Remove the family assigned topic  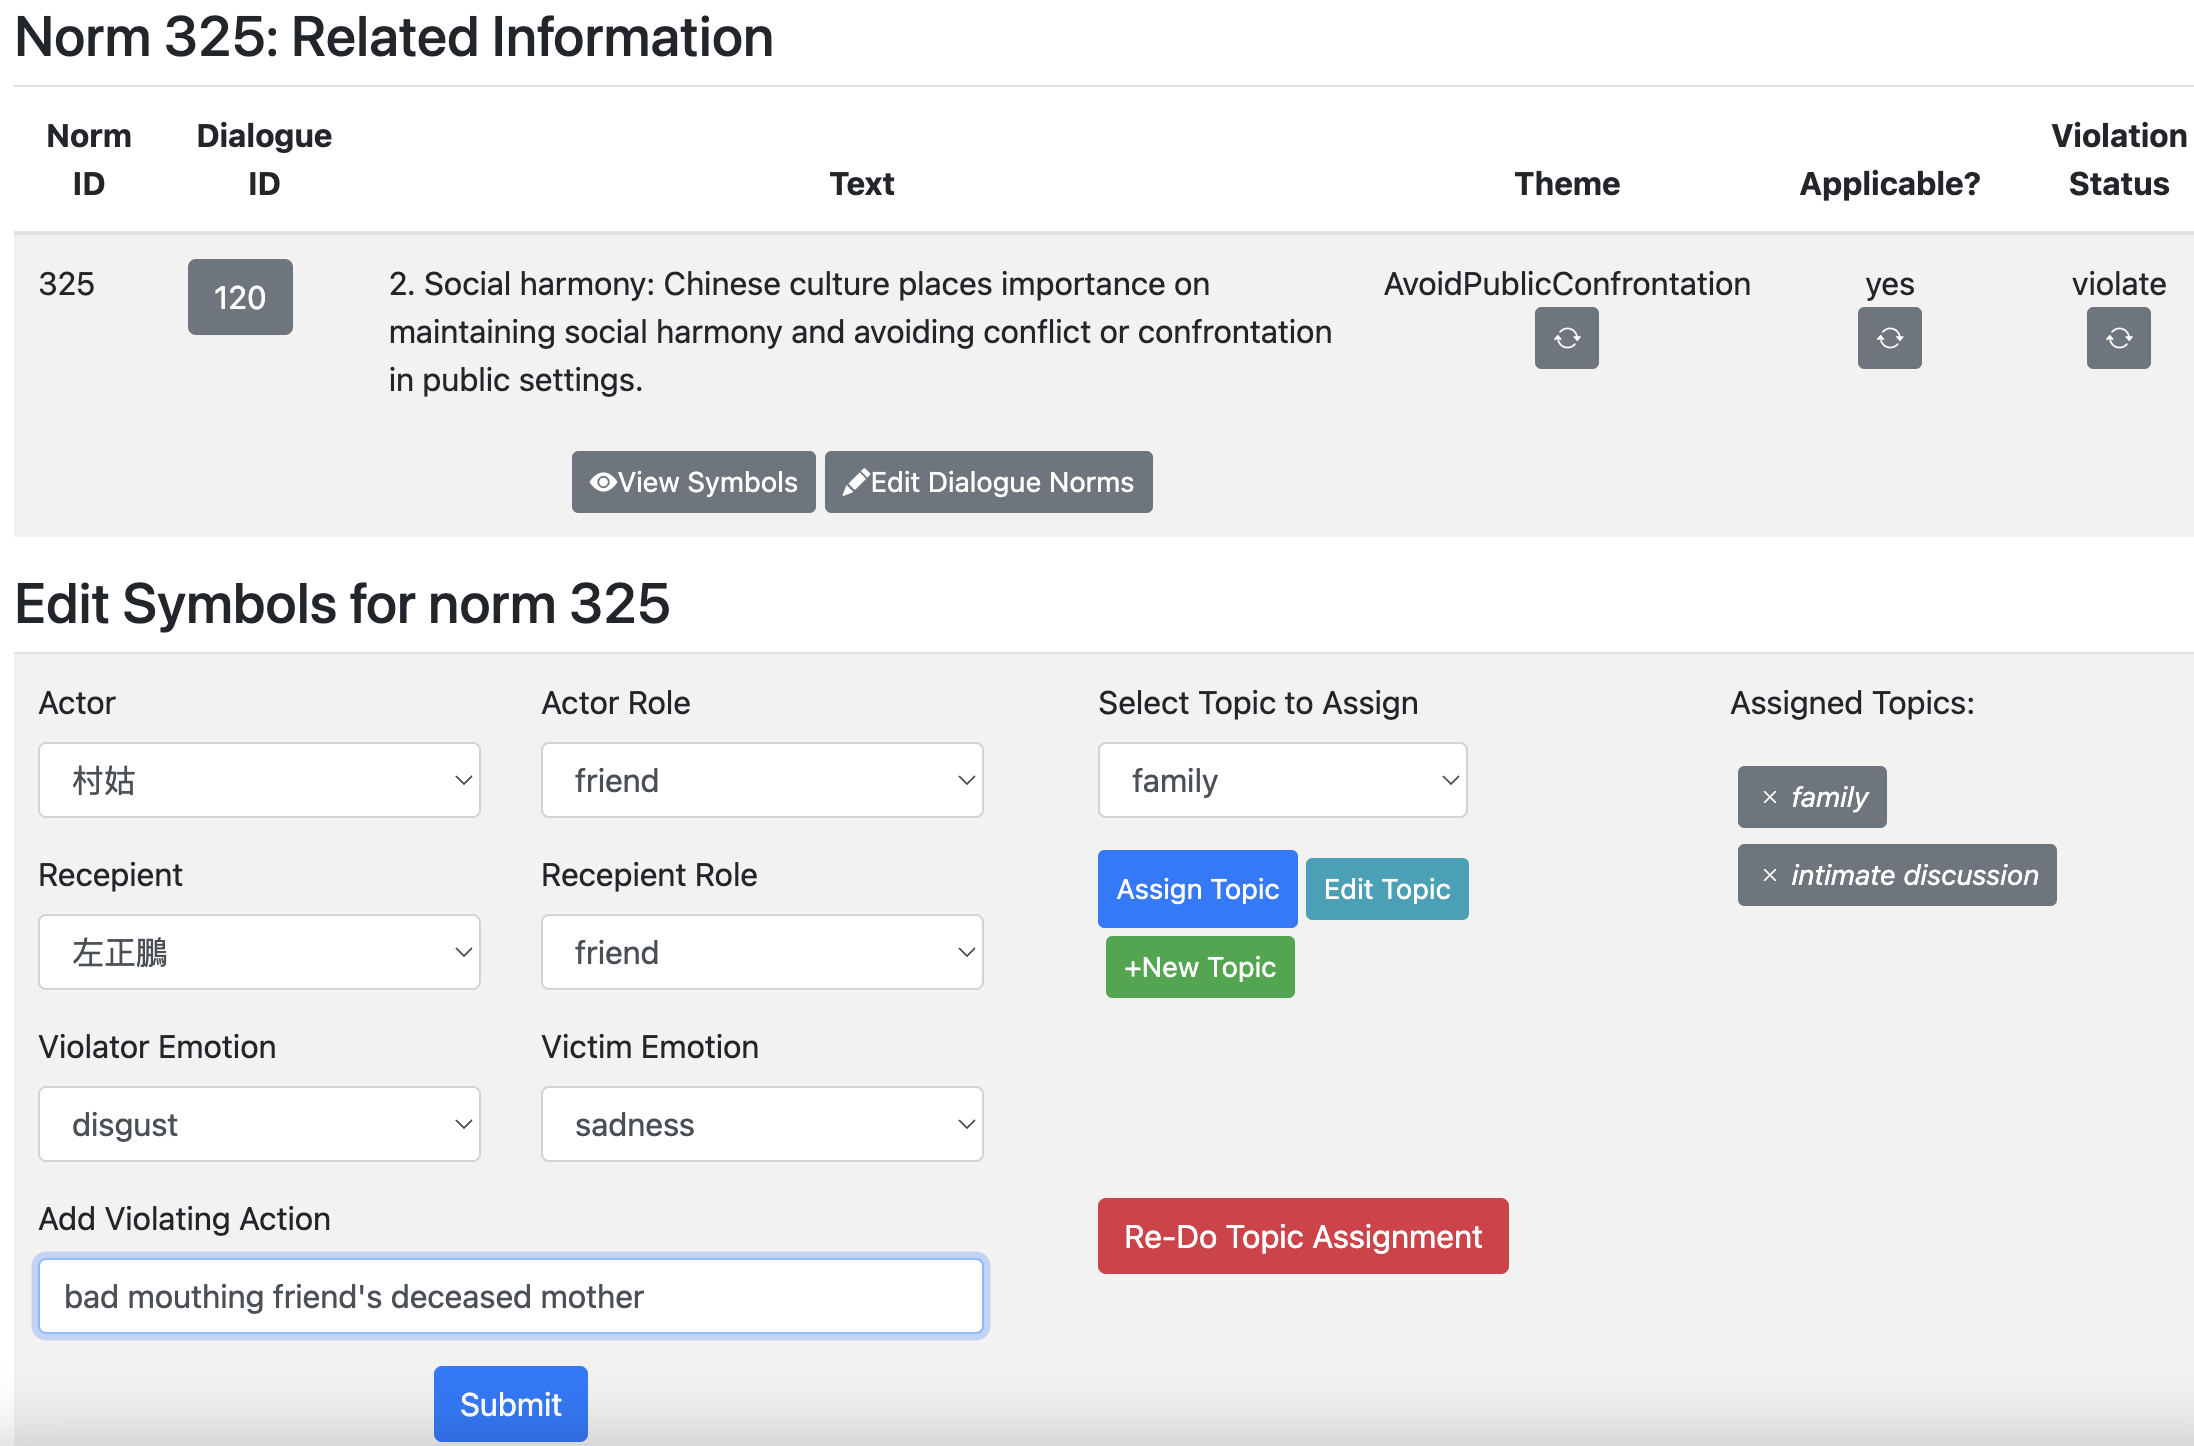click(x=1770, y=797)
